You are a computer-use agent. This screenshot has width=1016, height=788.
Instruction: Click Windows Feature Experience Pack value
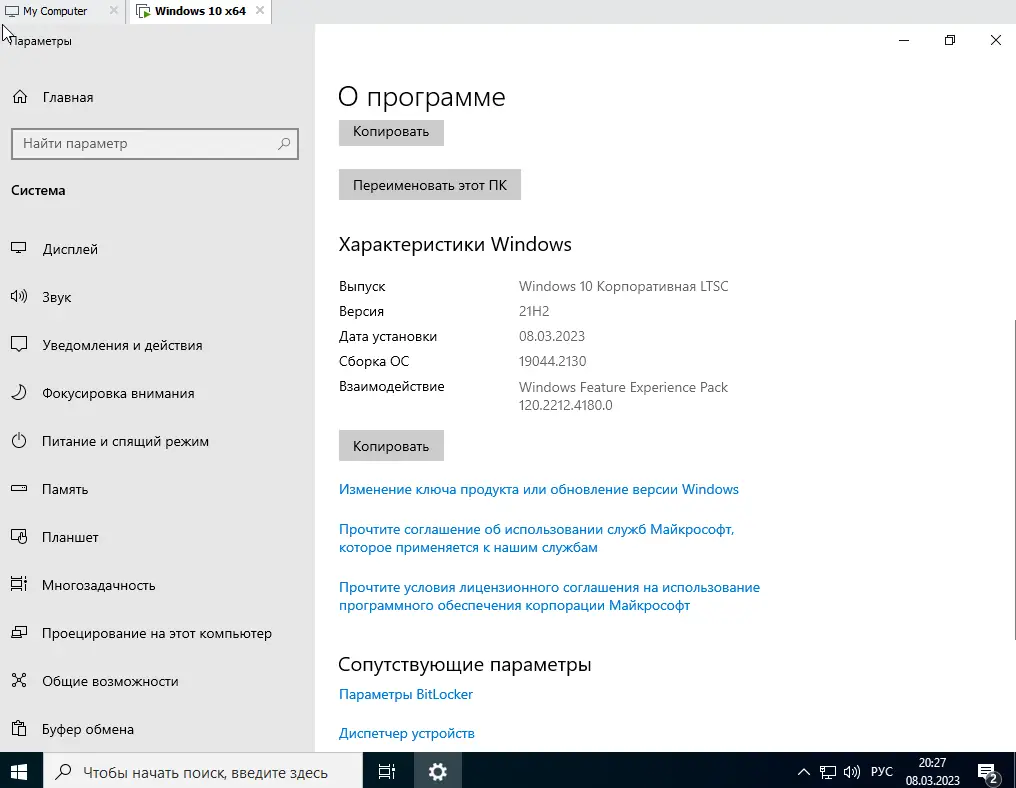[x=623, y=396]
